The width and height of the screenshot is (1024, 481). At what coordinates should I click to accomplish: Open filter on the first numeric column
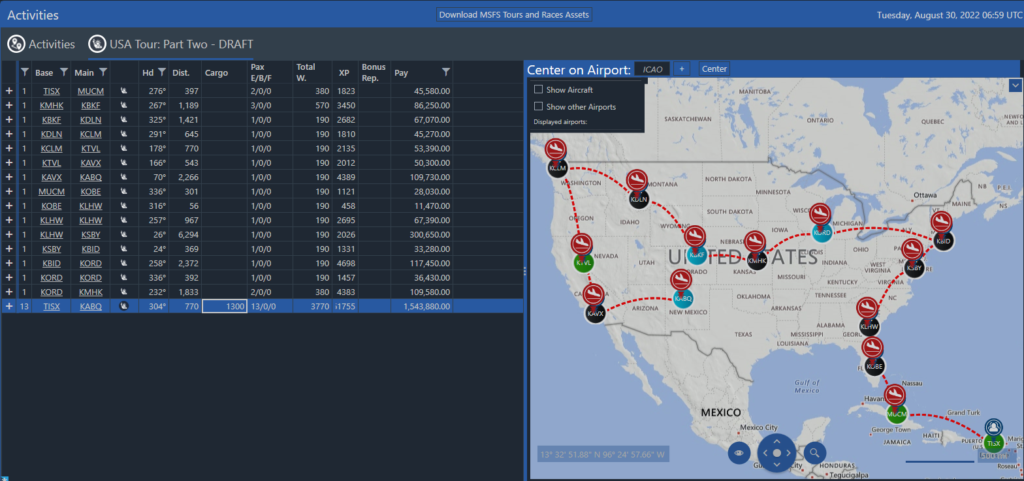[25, 72]
